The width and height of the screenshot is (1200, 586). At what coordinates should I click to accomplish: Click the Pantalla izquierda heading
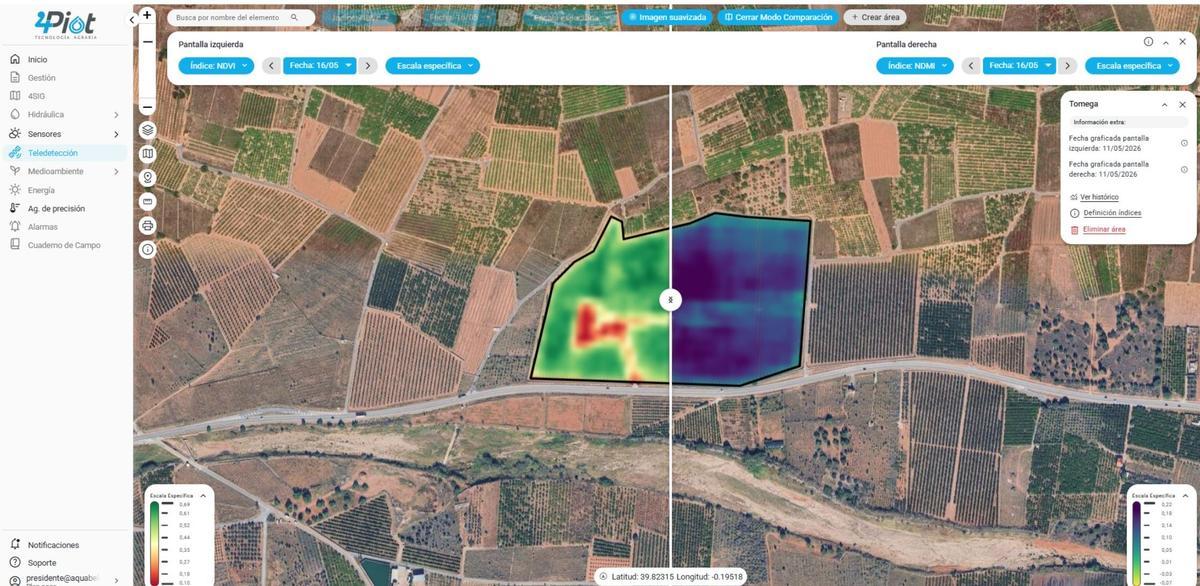pyautogui.click(x=210, y=44)
